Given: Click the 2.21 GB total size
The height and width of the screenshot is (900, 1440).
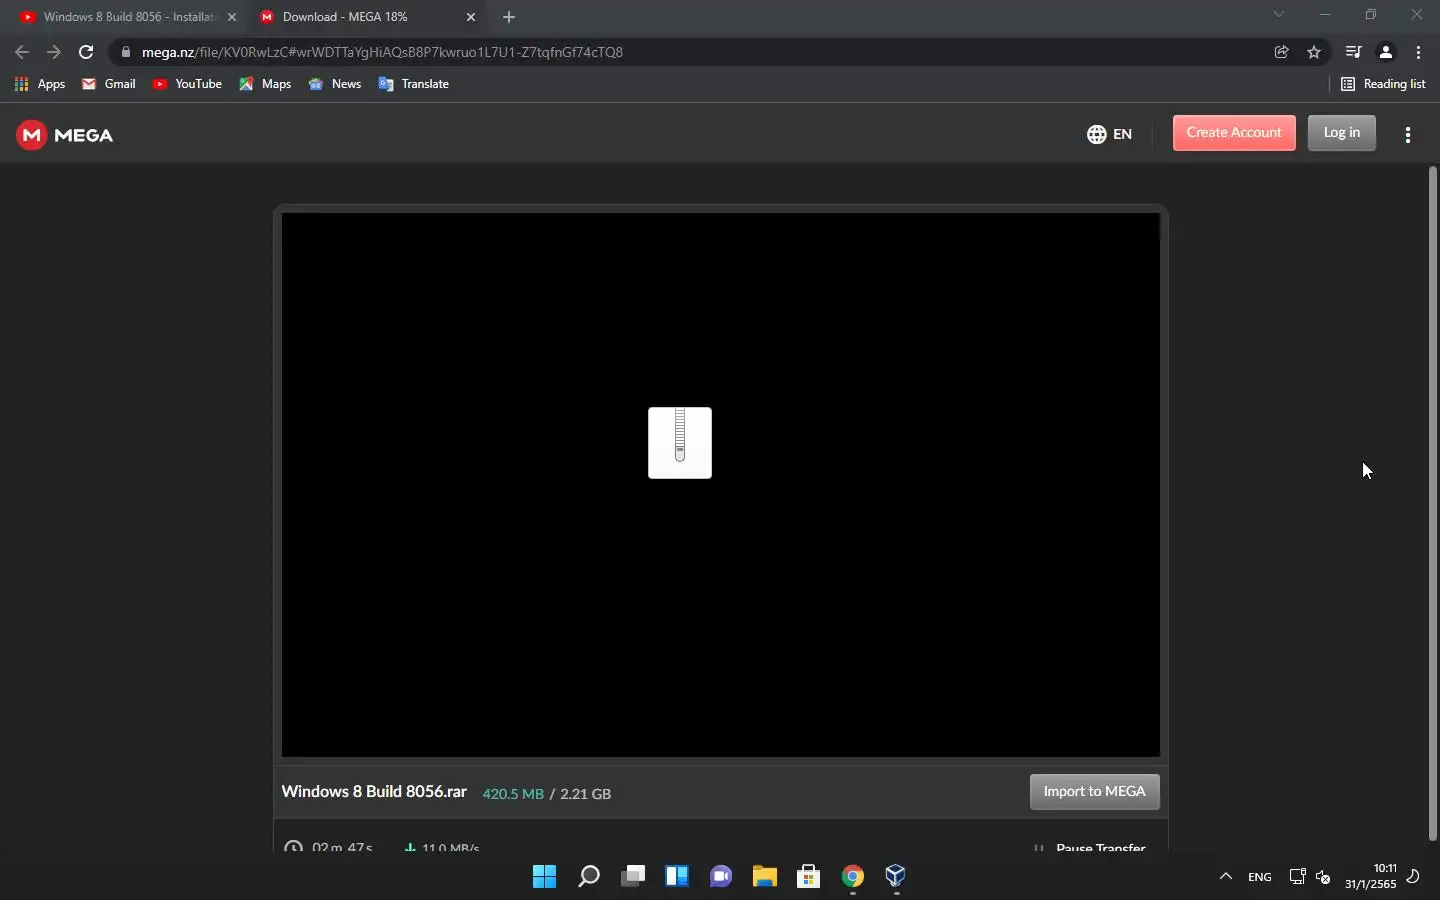Looking at the screenshot, I should coord(586,794).
